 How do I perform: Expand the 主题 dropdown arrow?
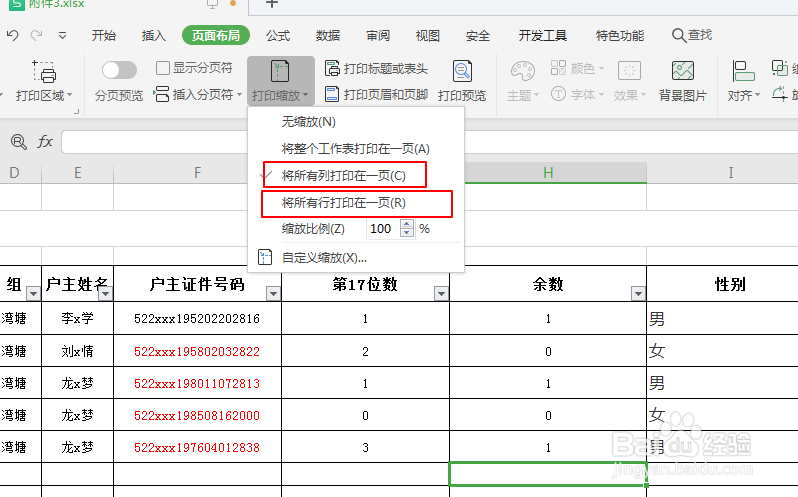536,95
